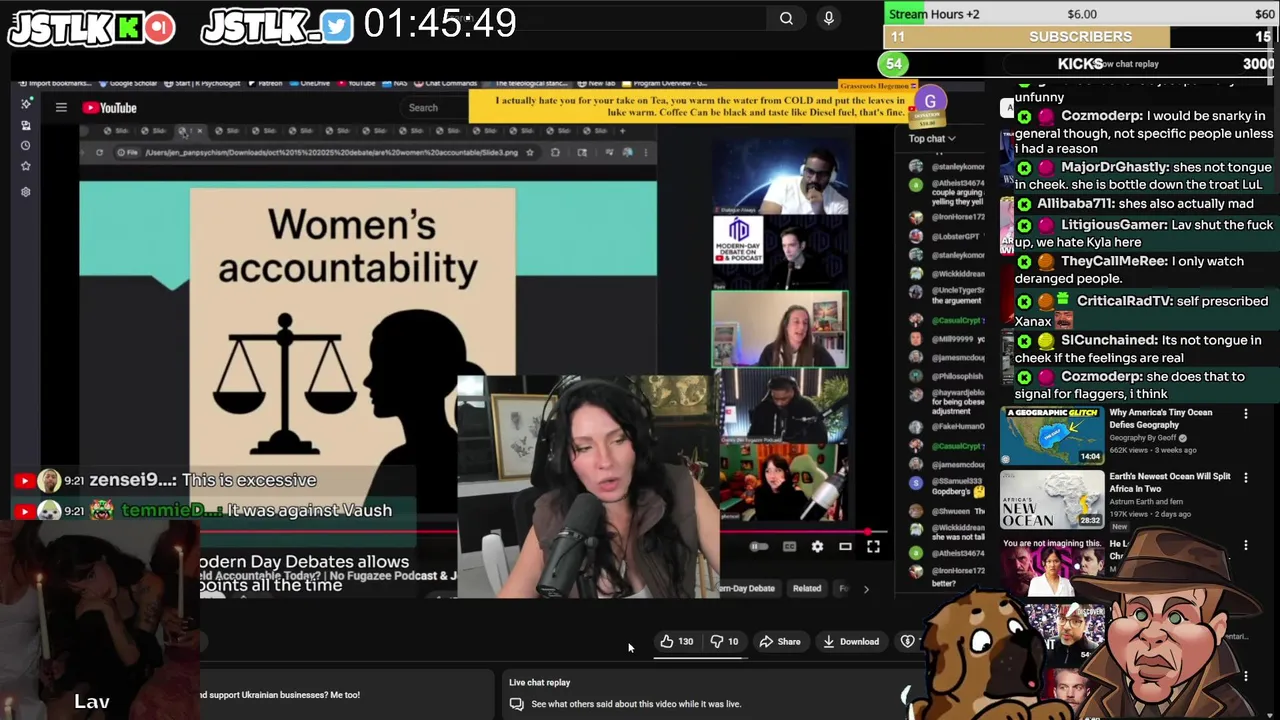The image size is (1280, 720).
Task: Click title Earth's Newest Ocean Will Split Africa
Action: (1170, 482)
